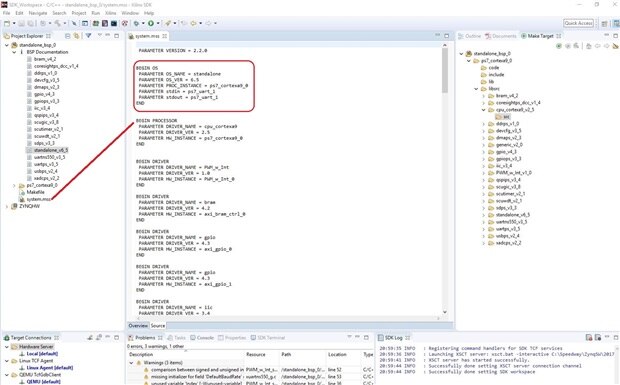This screenshot has width=620, height=385.
Task: Click the Open Perspective icon
Action: click(604, 23)
